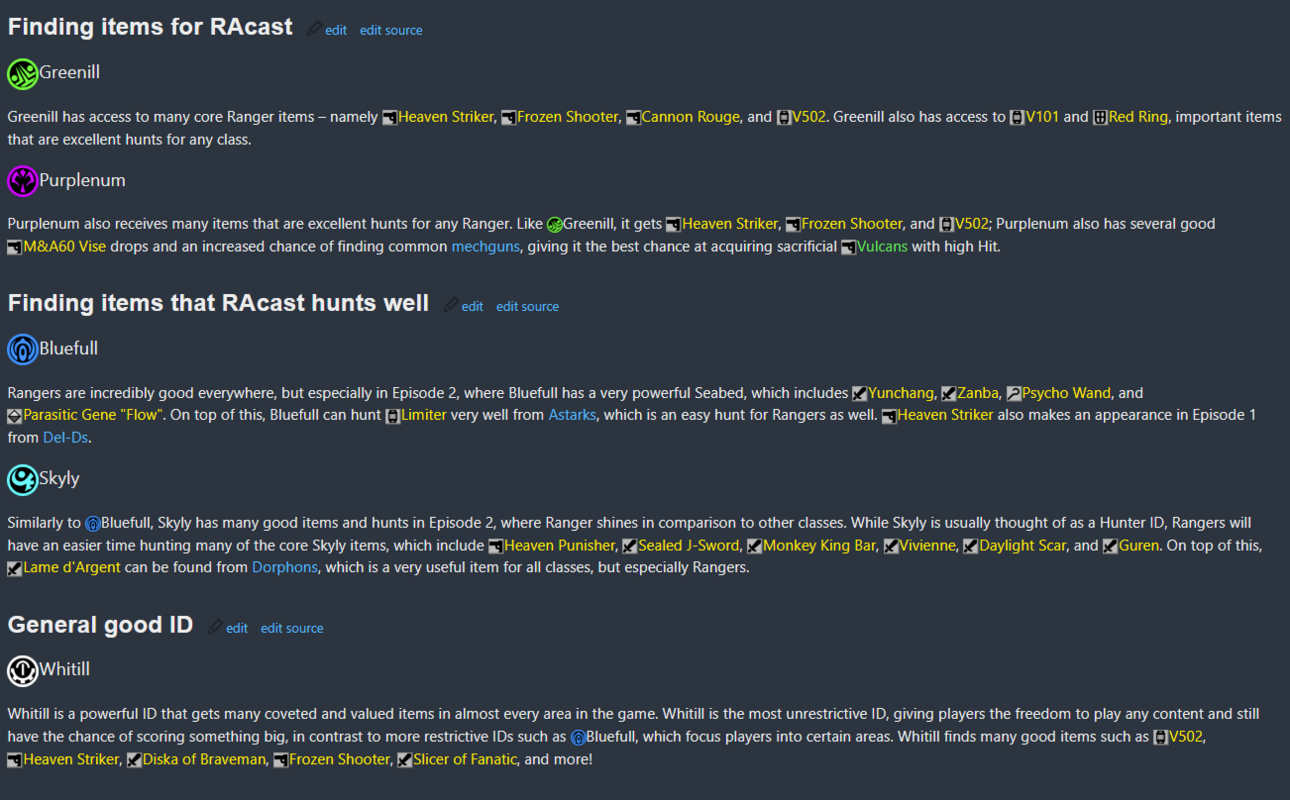Click the cyan Skyly section ID icon
Image resolution: width=1290 pixels, height=800 pixels.
(x=22, y=479)
